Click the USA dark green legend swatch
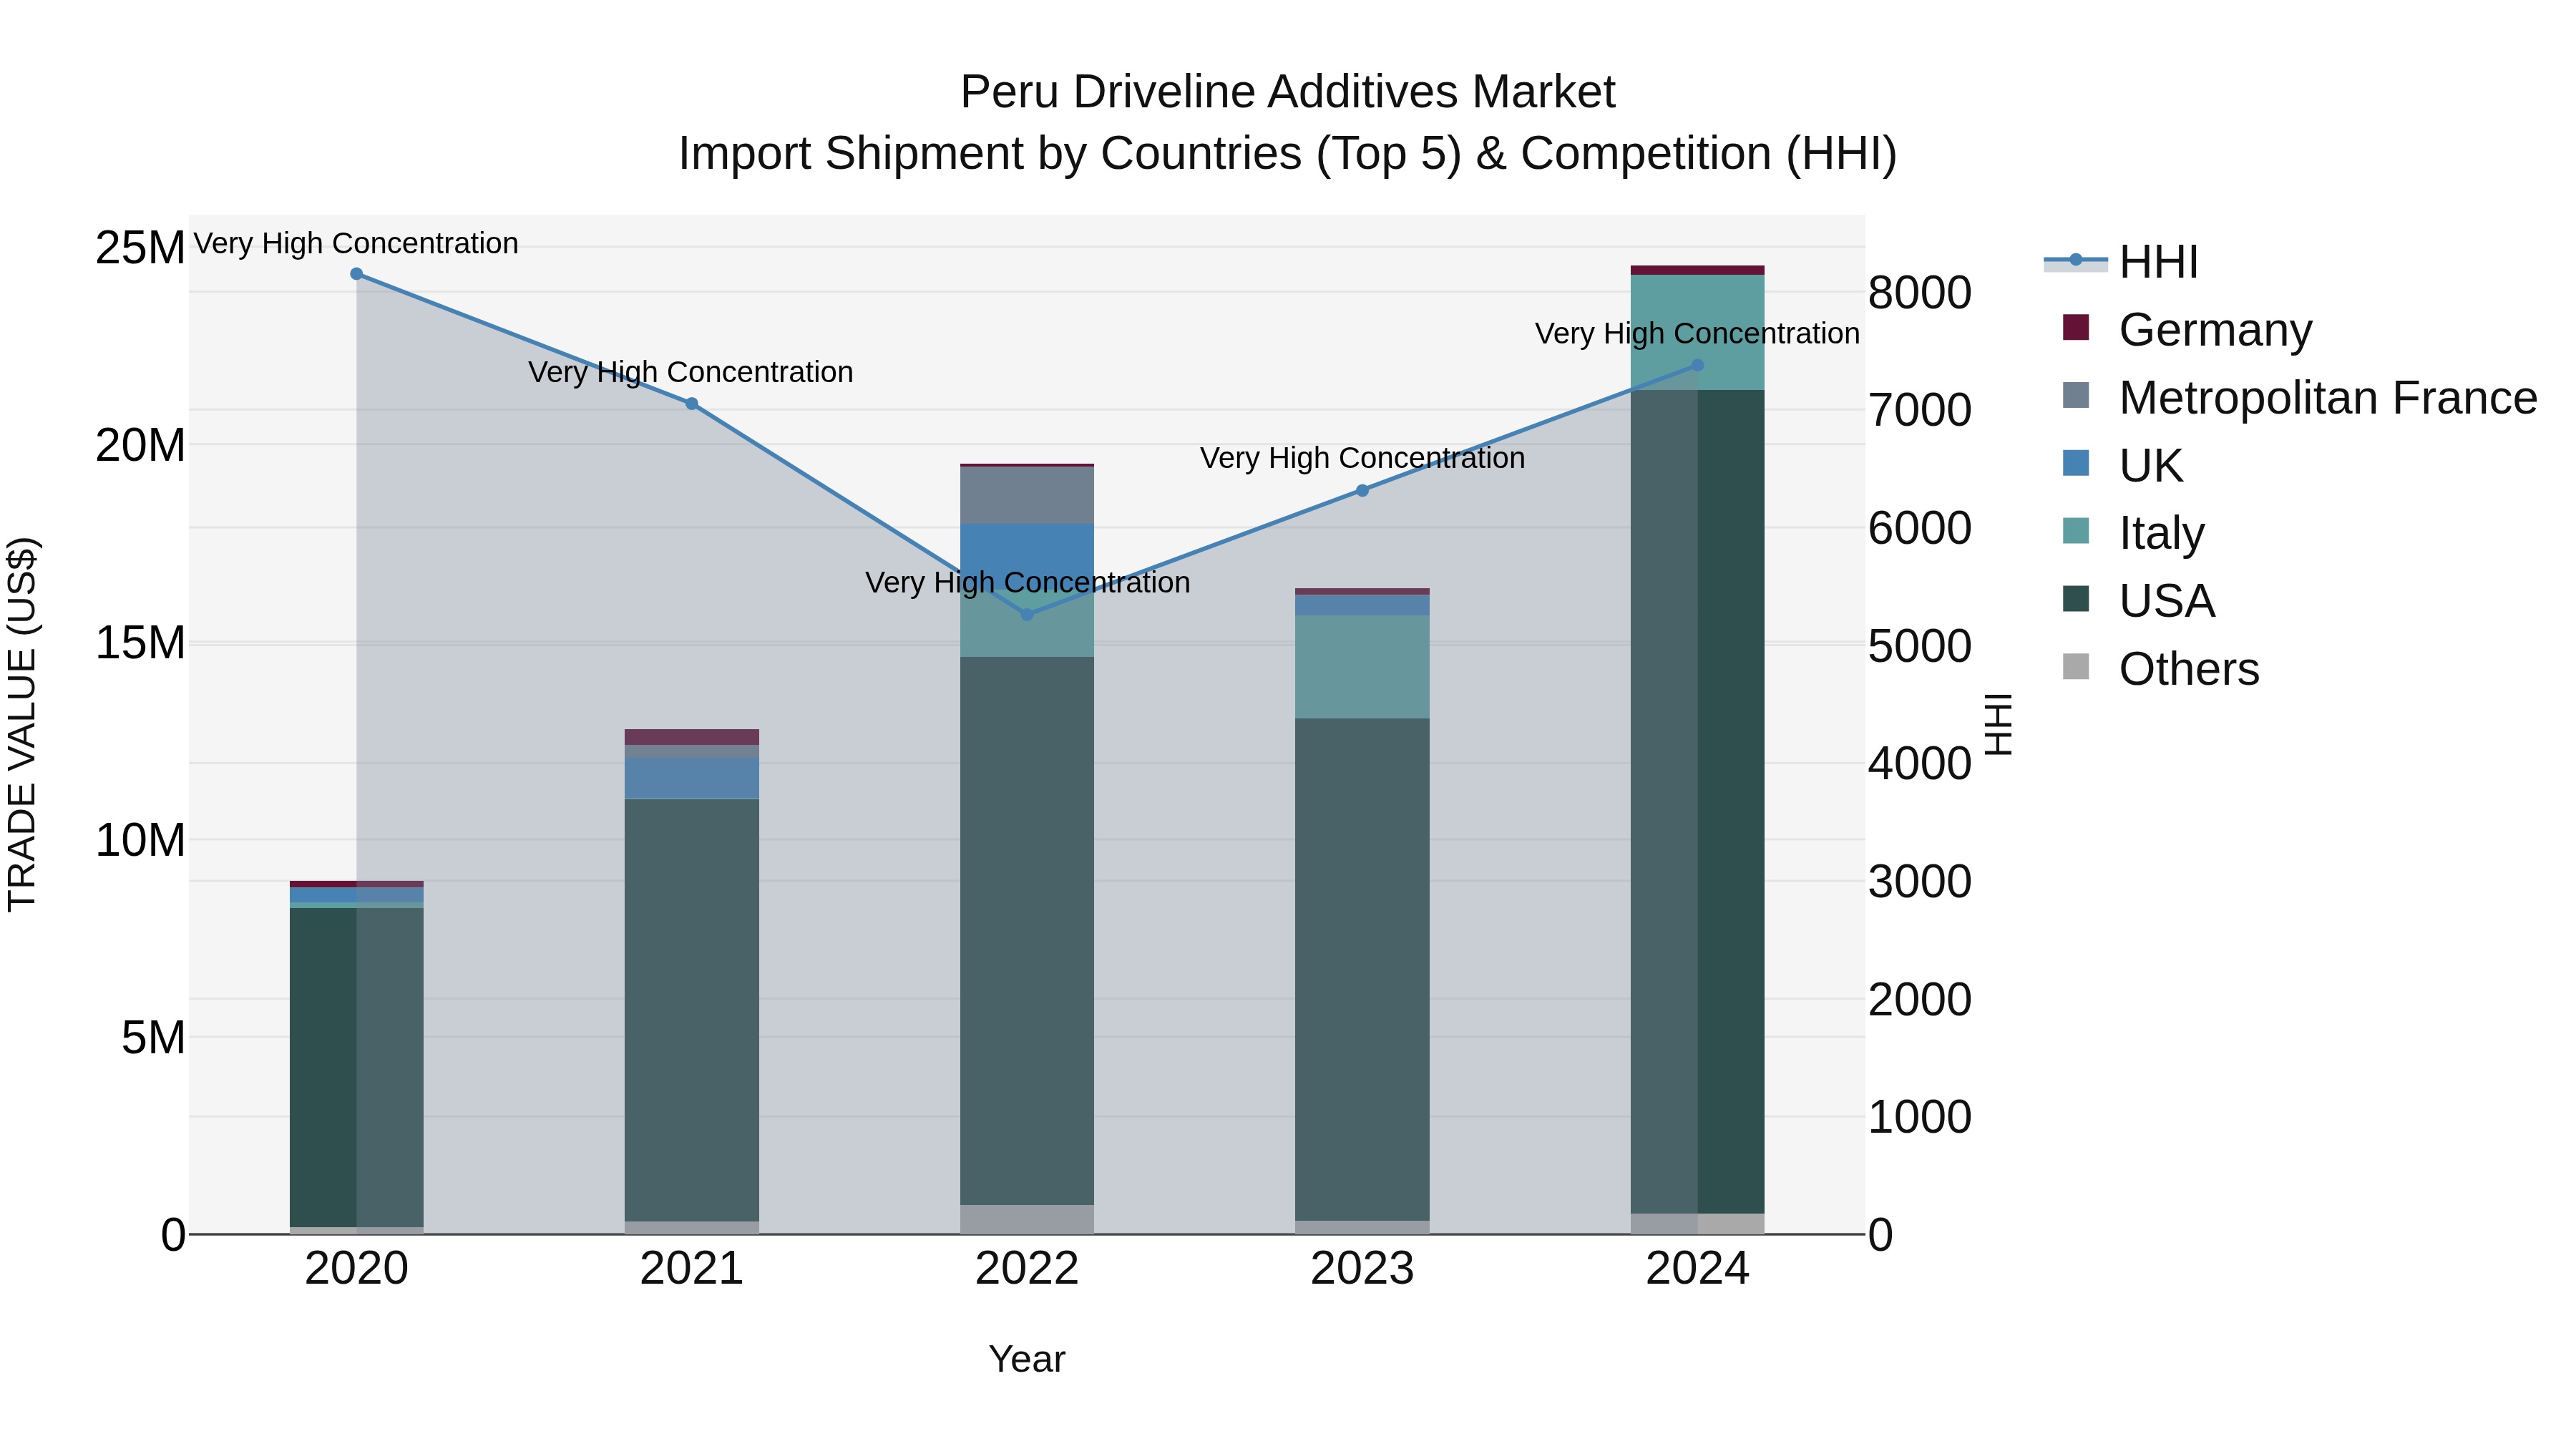 pos(2076,599)
